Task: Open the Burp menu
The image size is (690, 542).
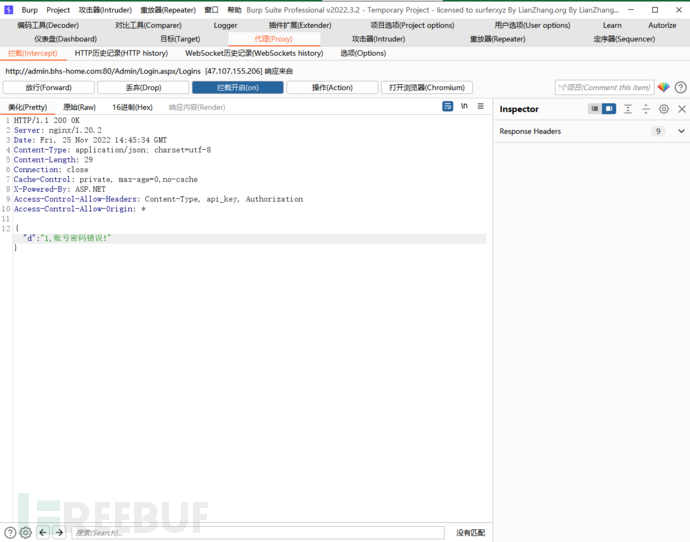Action: (29, 10)
